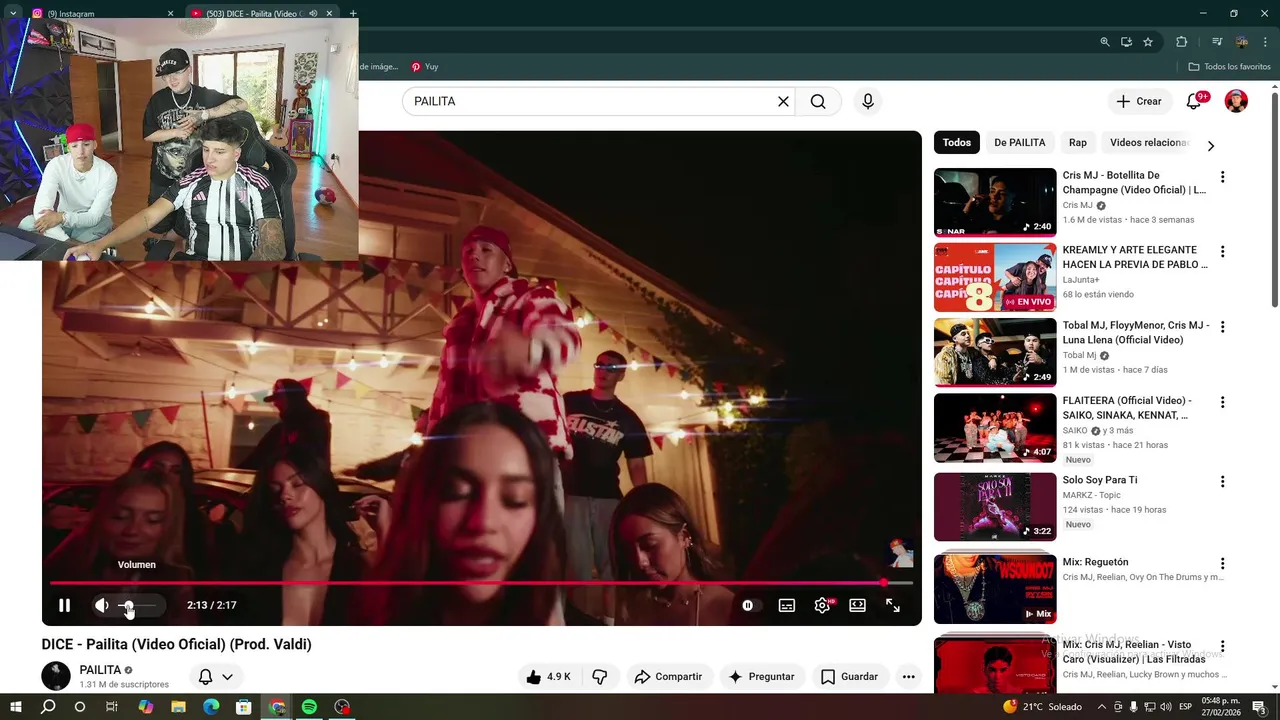1280x720 pixels.
Task: Open the PAILITA channel name link
Action: point(100,670)
